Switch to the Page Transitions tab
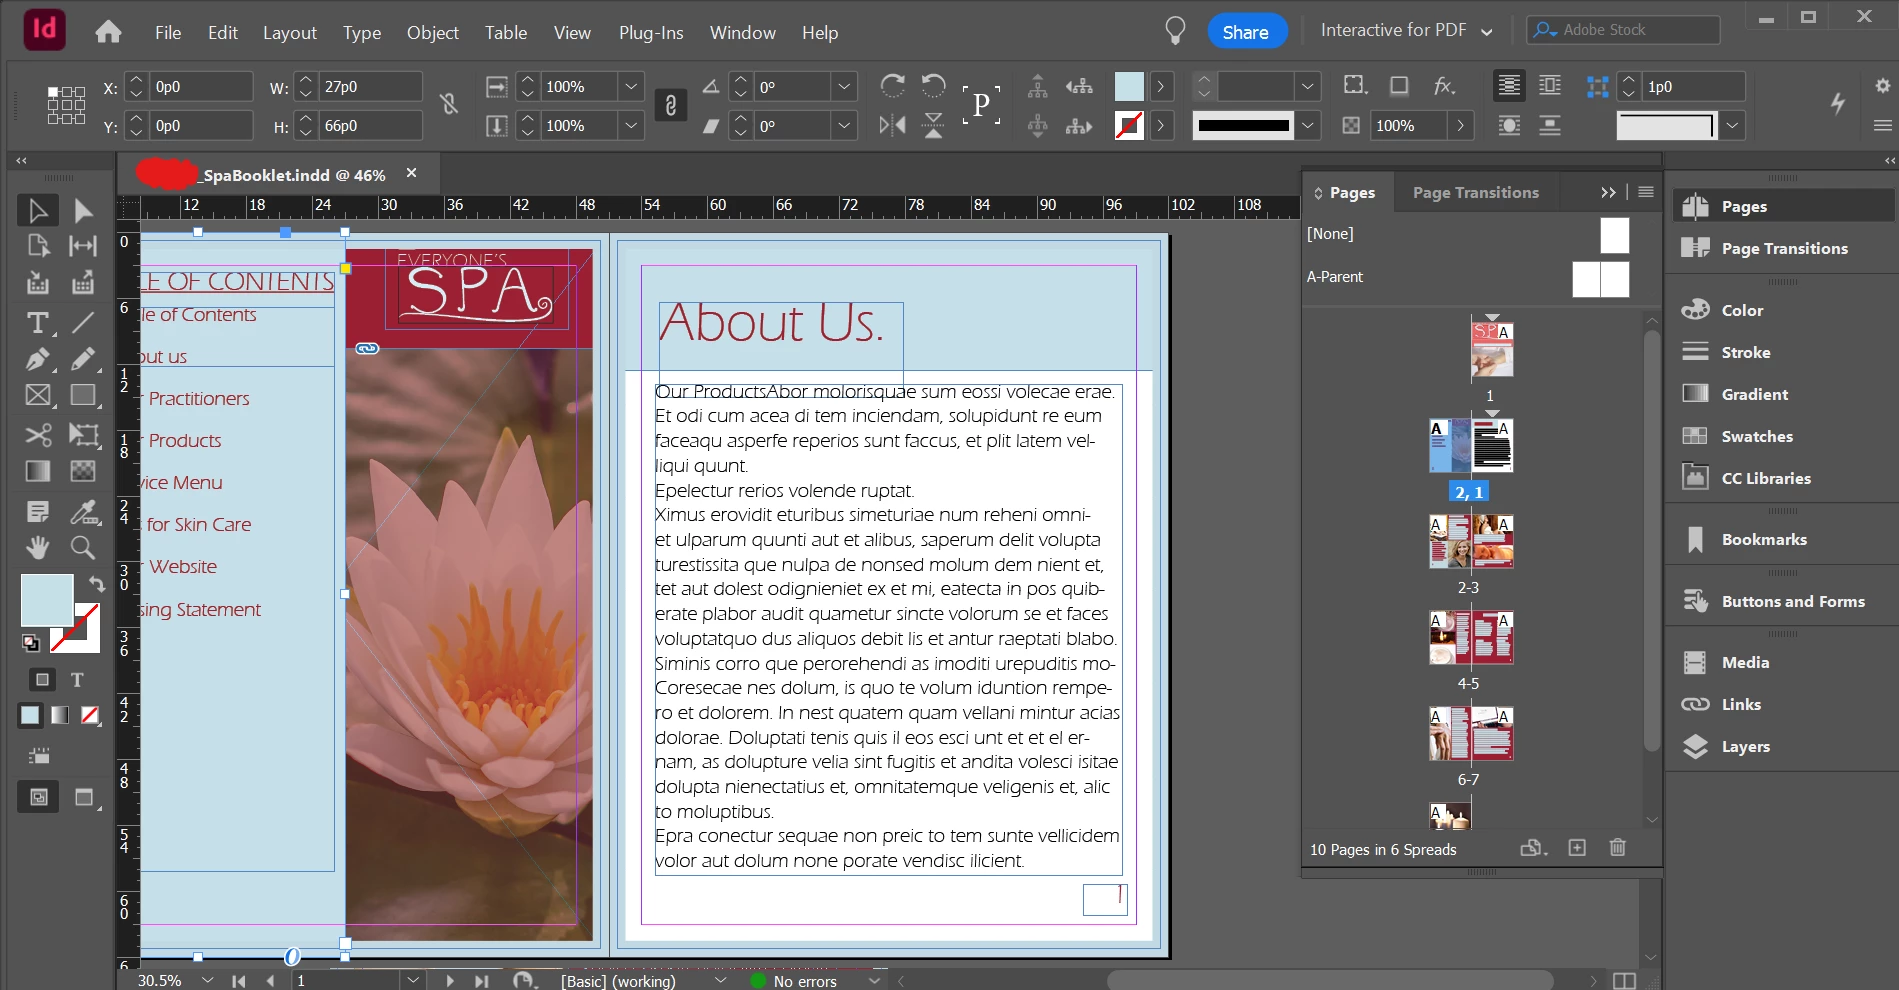The width and height of the screenshot is (1899, 990). pos(1475,193)
